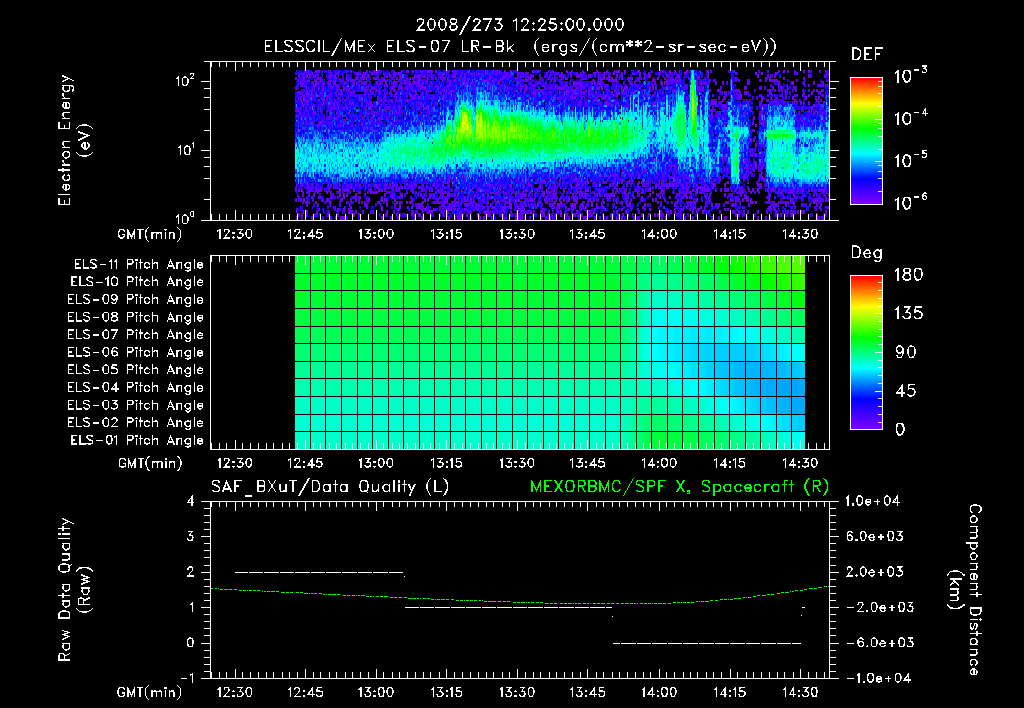Click the Deg pitch angle color bar

867,353
